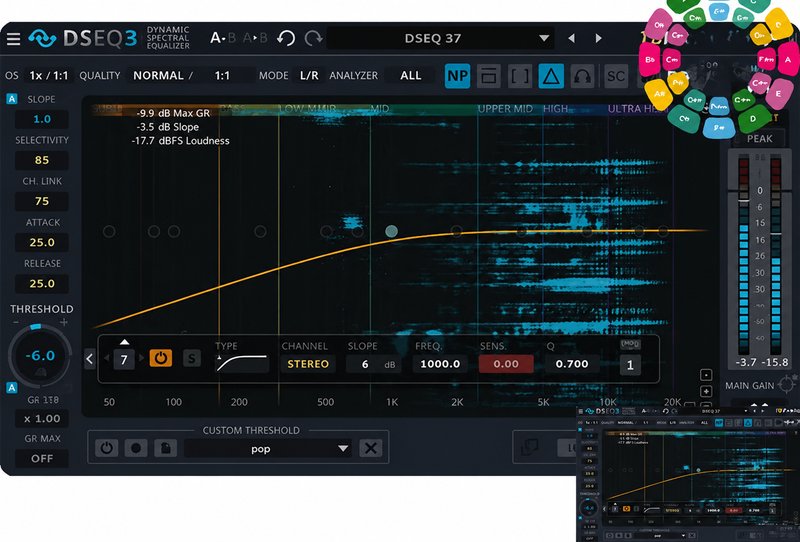Click the peak readout -3.7

pyautogui.click(x=745, y=362)
